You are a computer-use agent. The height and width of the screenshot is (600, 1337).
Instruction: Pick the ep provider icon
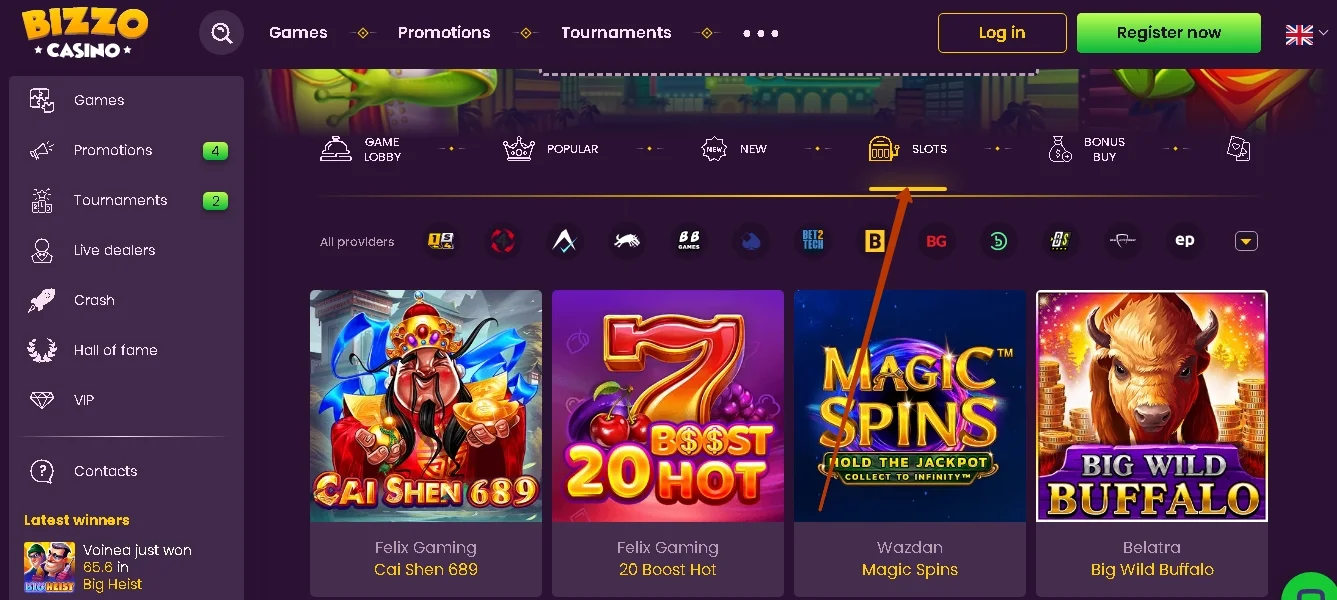pyautogui.click(x=1184, y=241)
